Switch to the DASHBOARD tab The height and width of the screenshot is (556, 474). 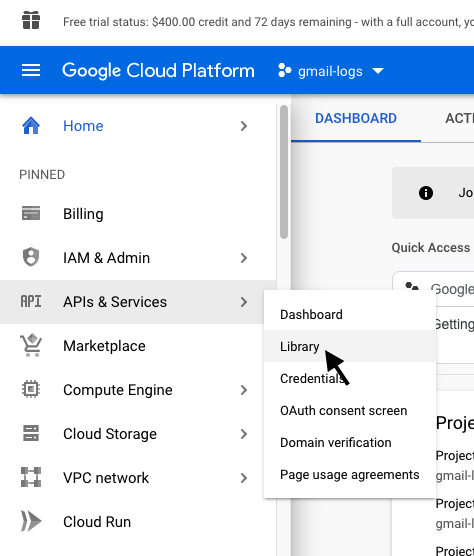click(356, 118)
